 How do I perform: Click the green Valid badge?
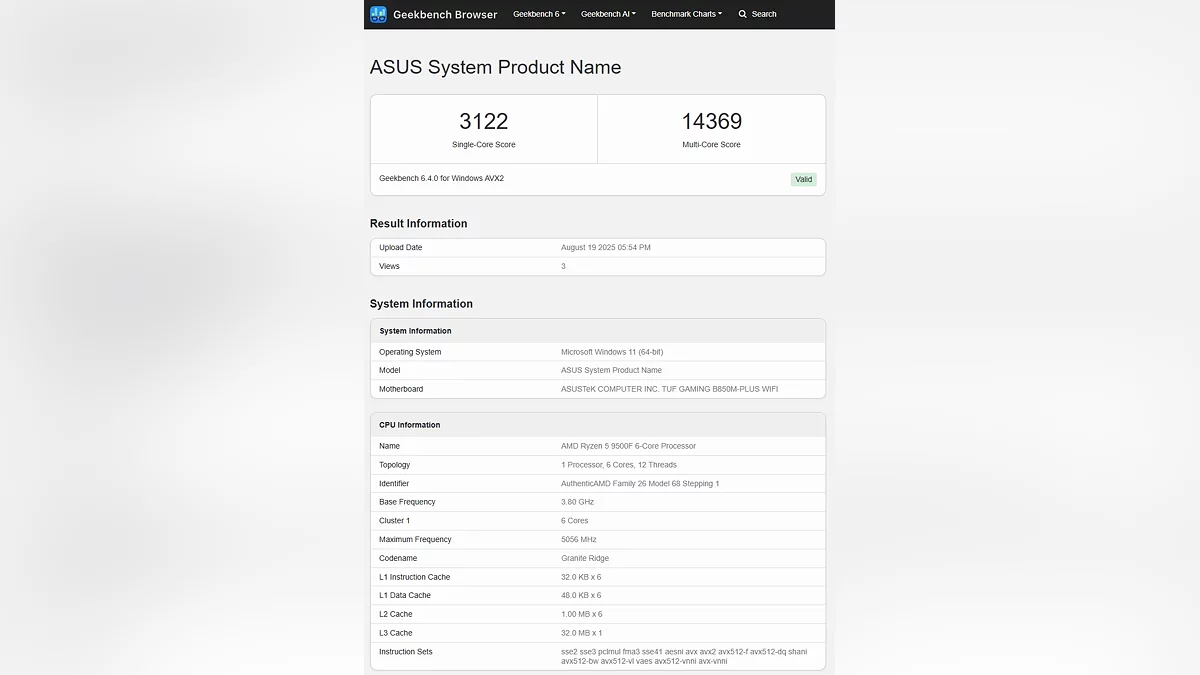pos(804,180)
